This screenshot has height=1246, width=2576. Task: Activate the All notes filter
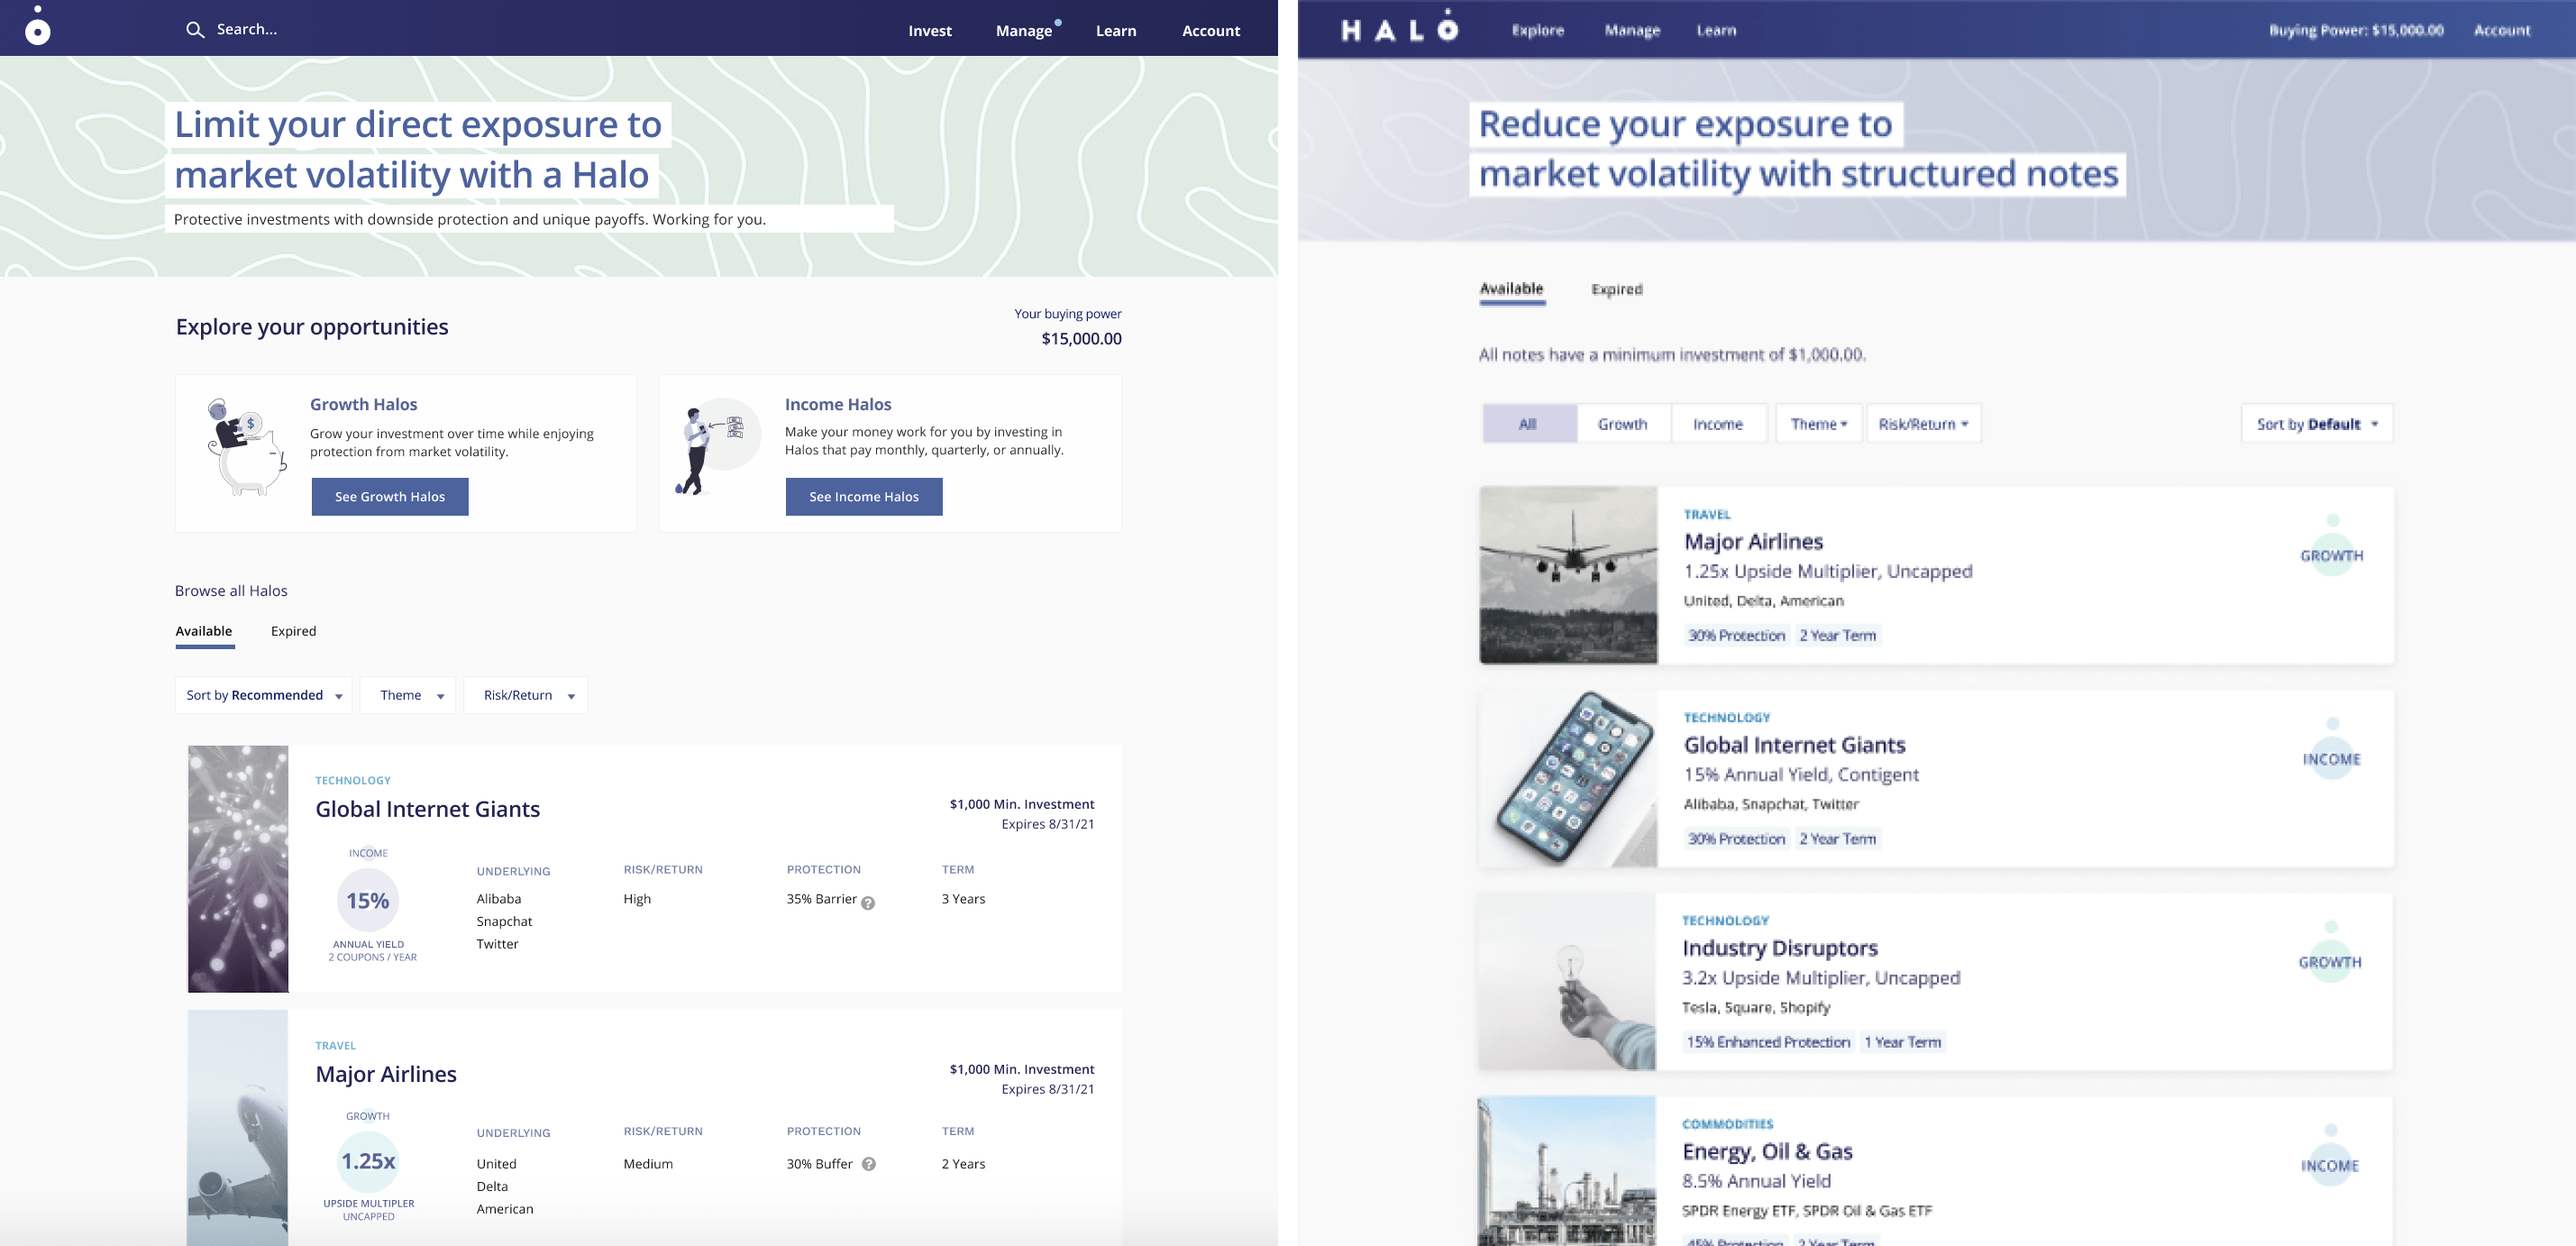[1528, 423]
